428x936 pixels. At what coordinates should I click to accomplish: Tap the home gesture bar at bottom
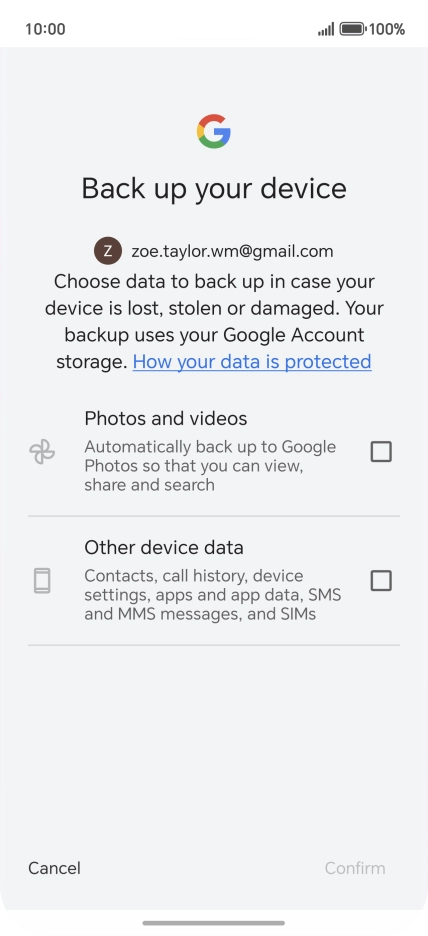pos(214,923)
